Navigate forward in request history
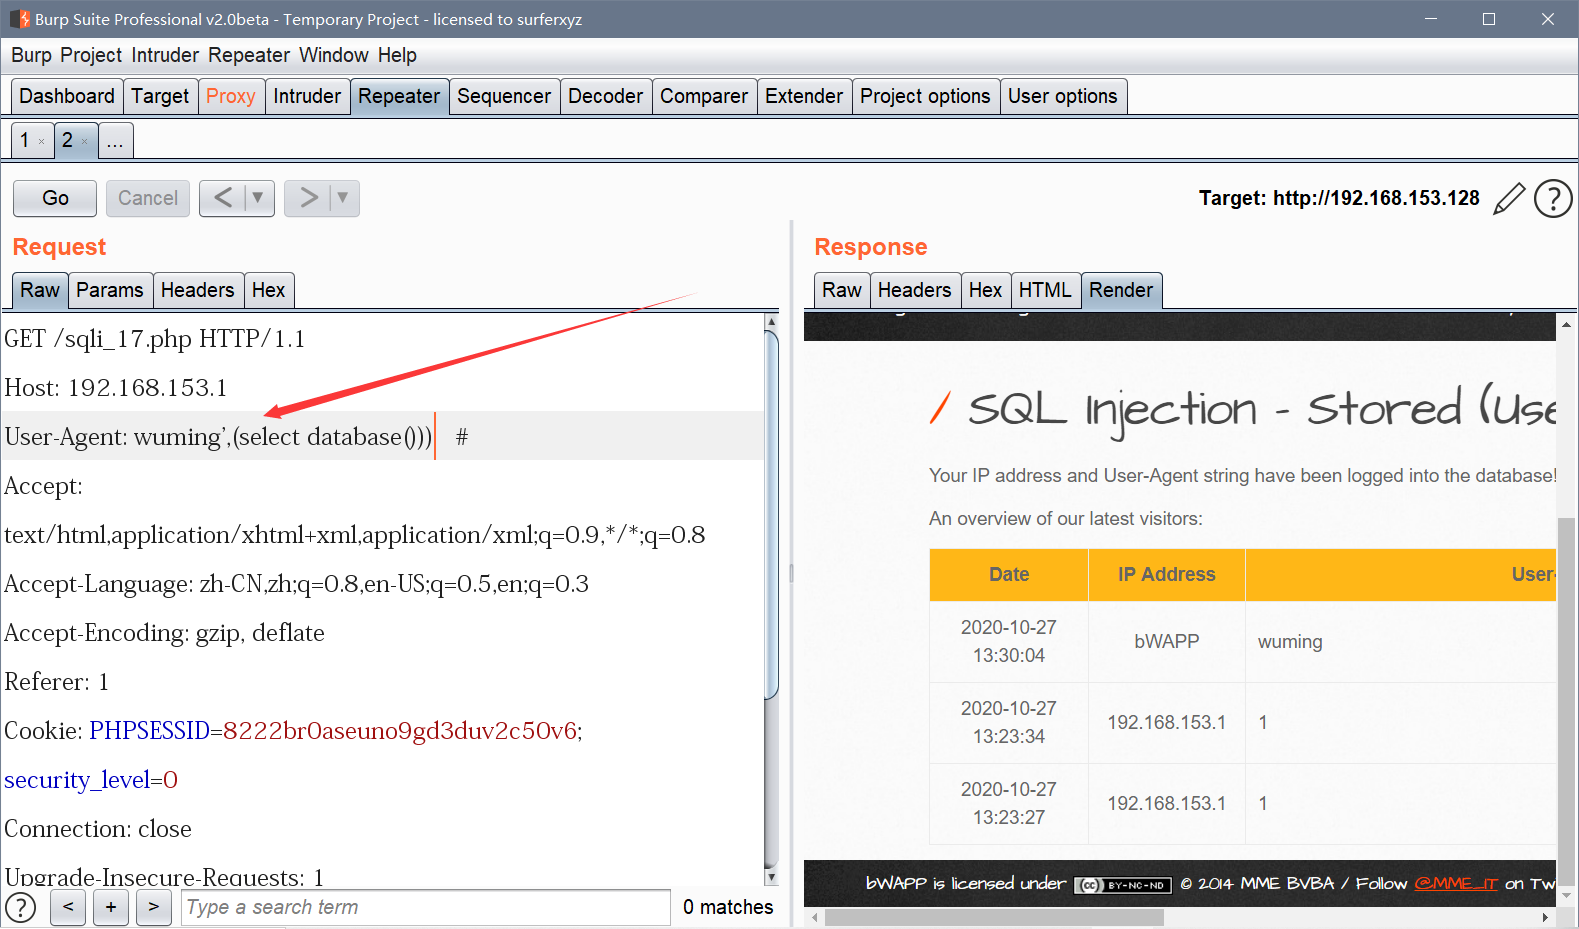This screenshot has height=929, width=1579. [x=308, y=198]
